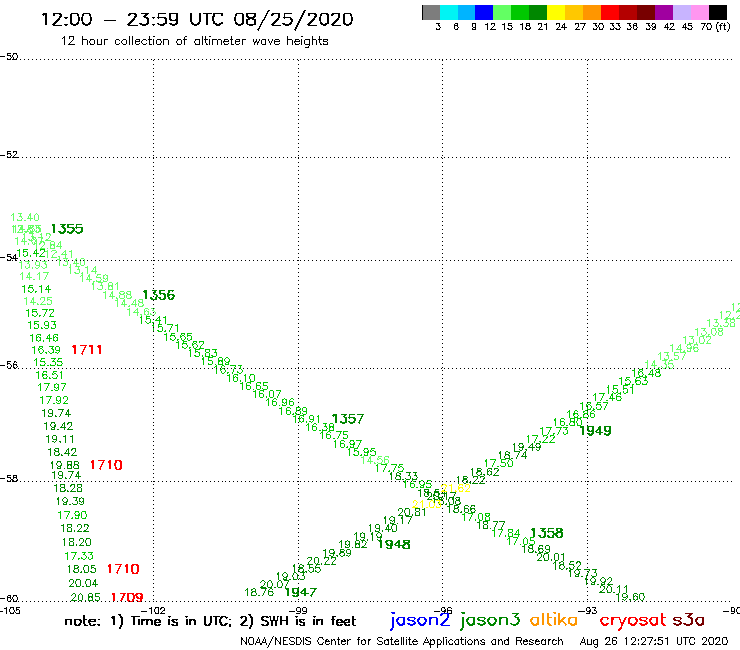
Task: Select the 's3a' satellite legend label
Action: [689, 620]
